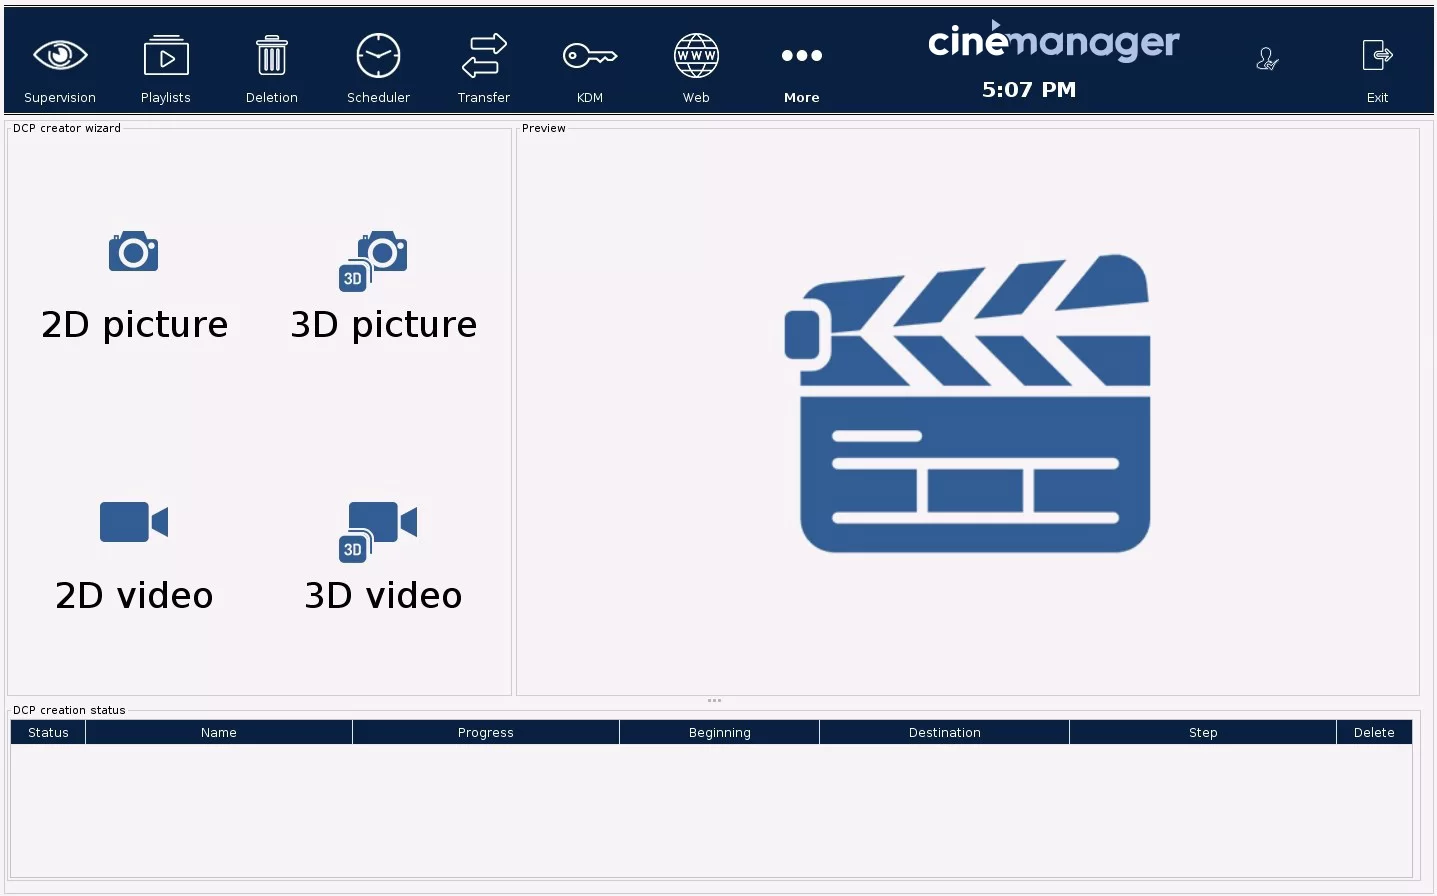Open the Playlists section

coord(166,57)
